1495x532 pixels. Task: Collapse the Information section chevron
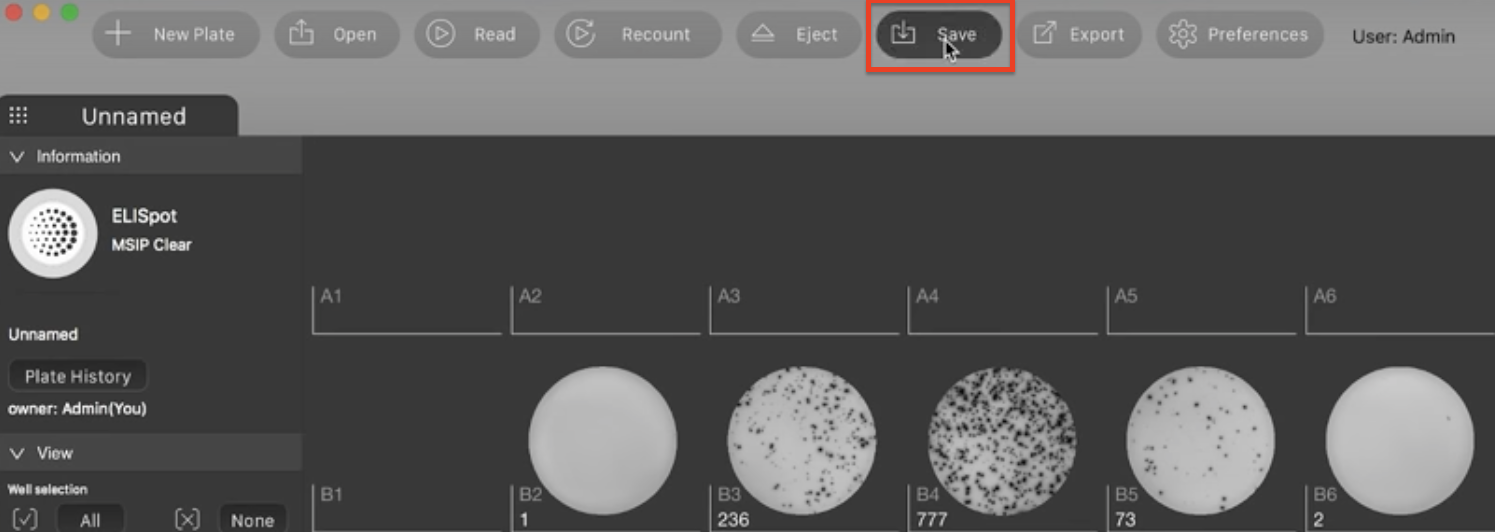point(18,156)
